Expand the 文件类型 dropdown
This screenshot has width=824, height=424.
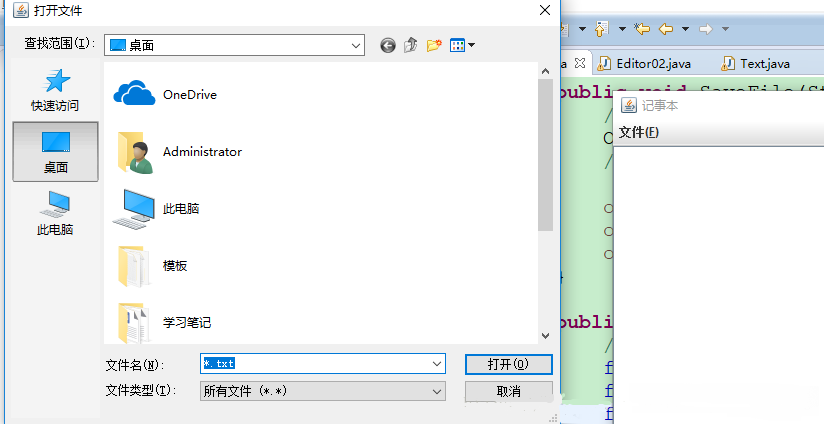click(x=436, y=391)
